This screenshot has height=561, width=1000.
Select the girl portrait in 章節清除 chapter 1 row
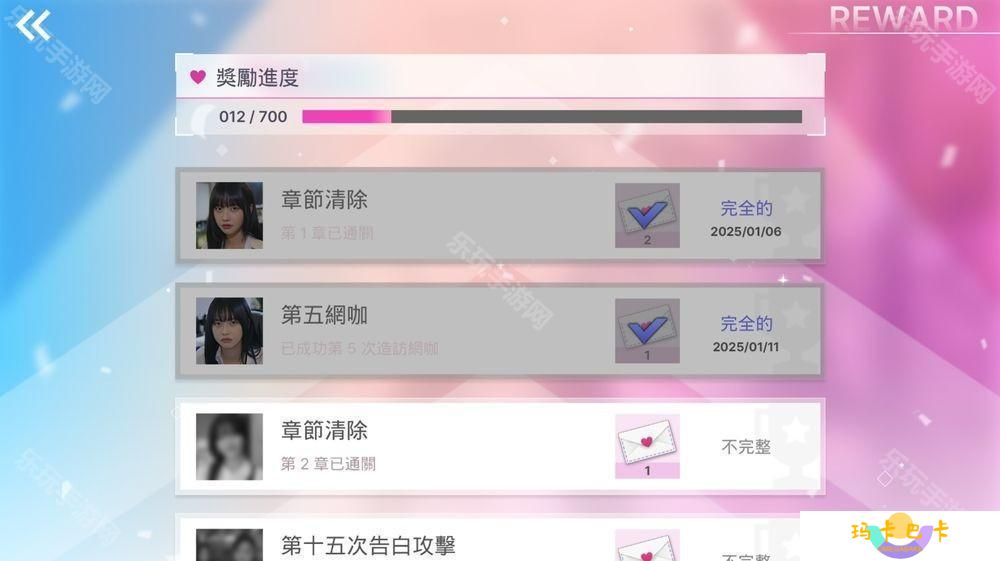229,215
